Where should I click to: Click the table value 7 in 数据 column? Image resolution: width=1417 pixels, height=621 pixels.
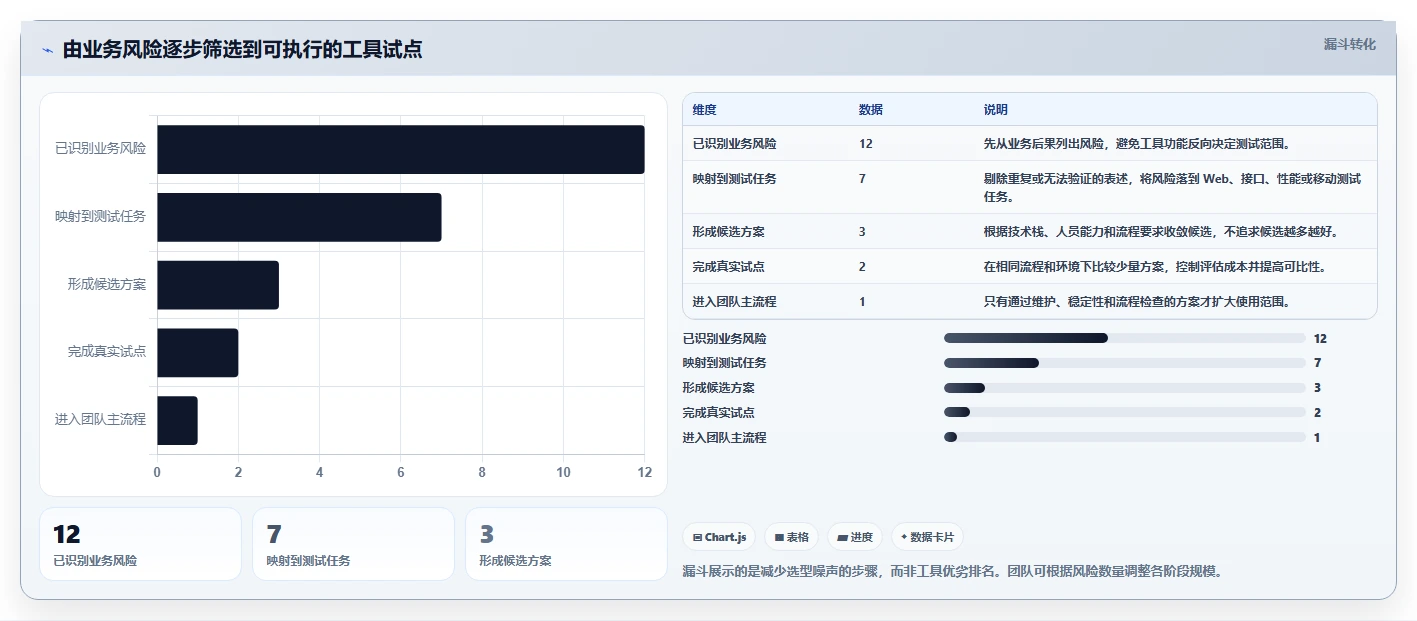point(863,179)
